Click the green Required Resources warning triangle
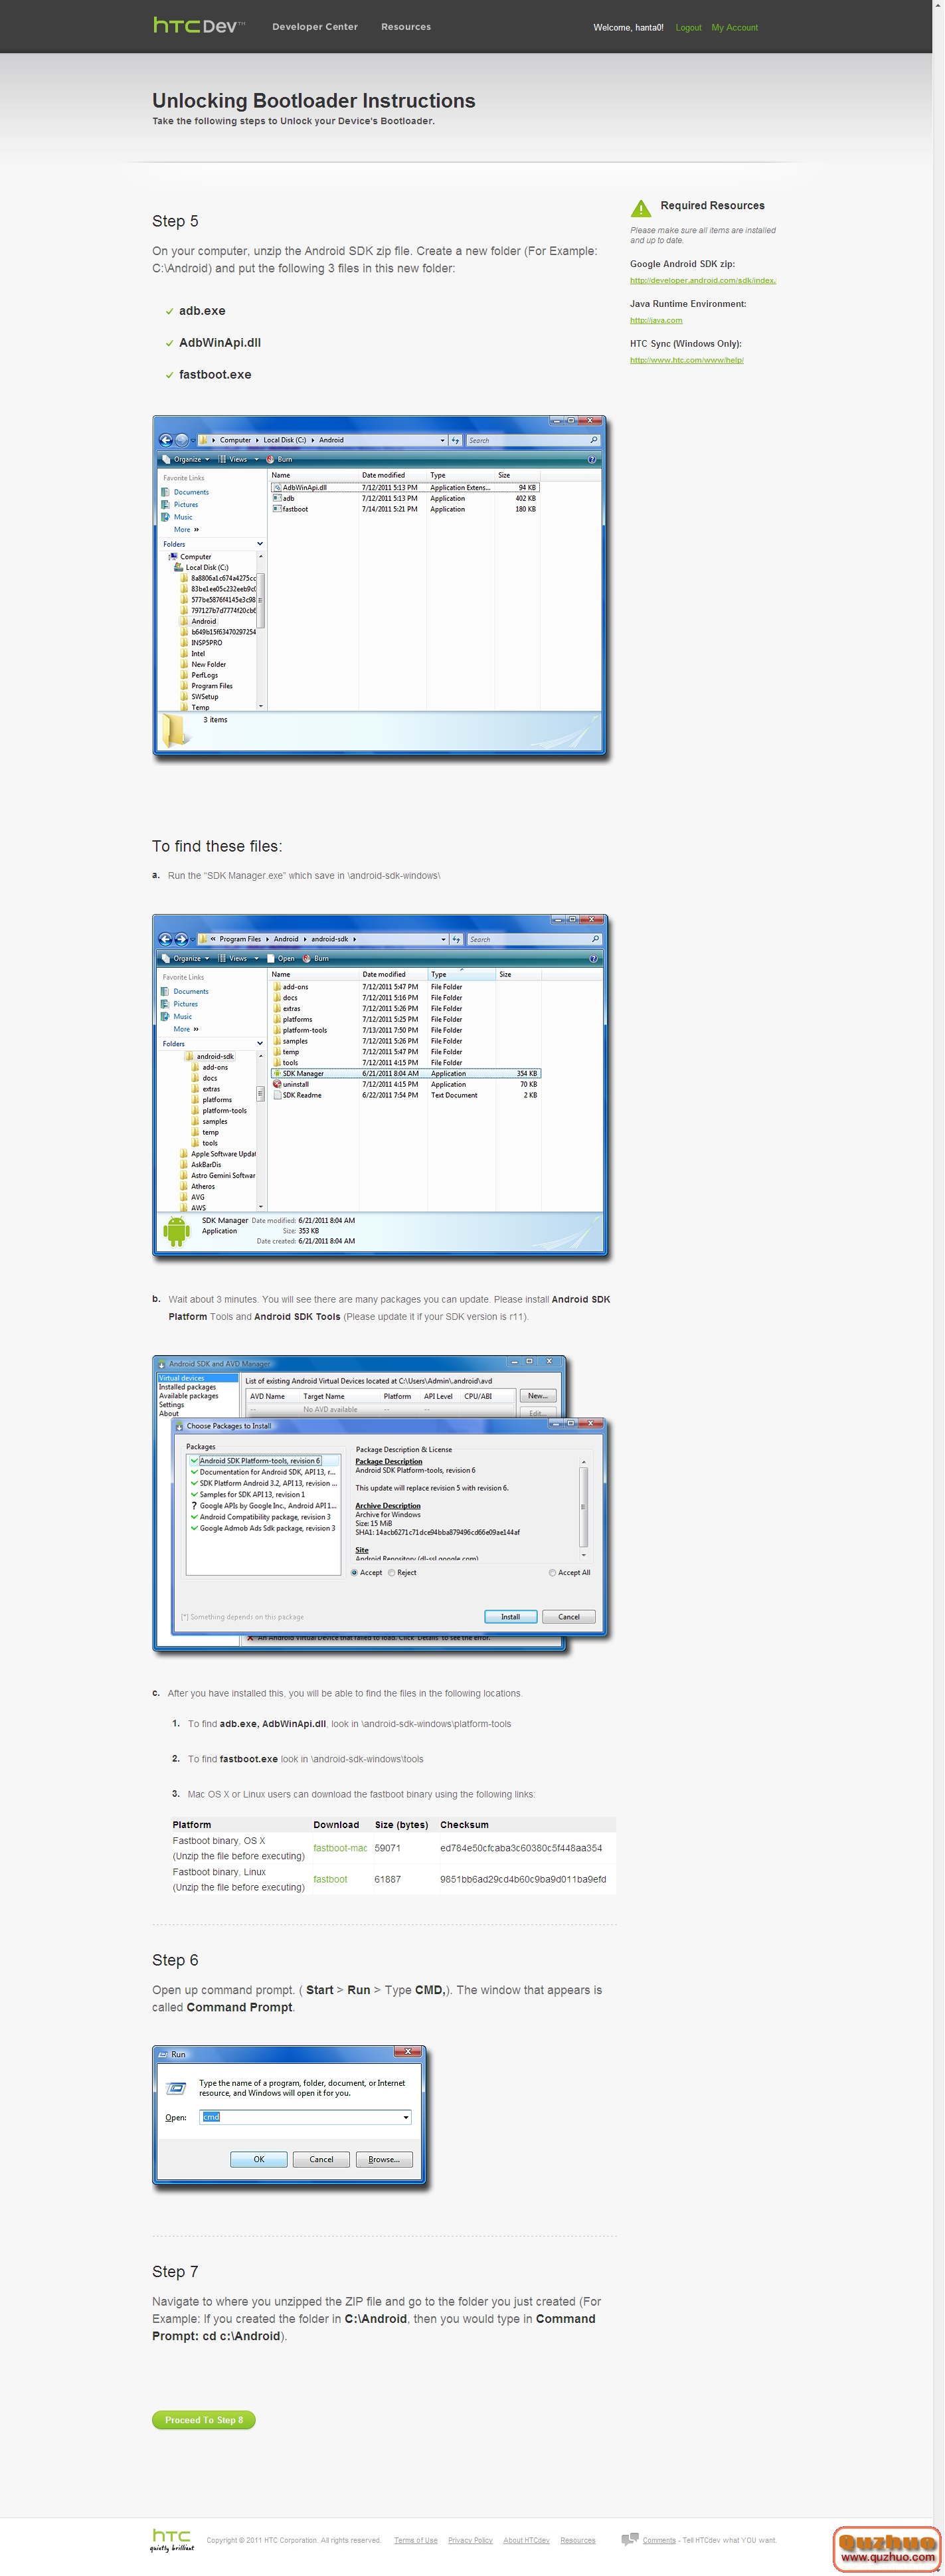Screen dimensions: 945x2576 coord(641,208)
